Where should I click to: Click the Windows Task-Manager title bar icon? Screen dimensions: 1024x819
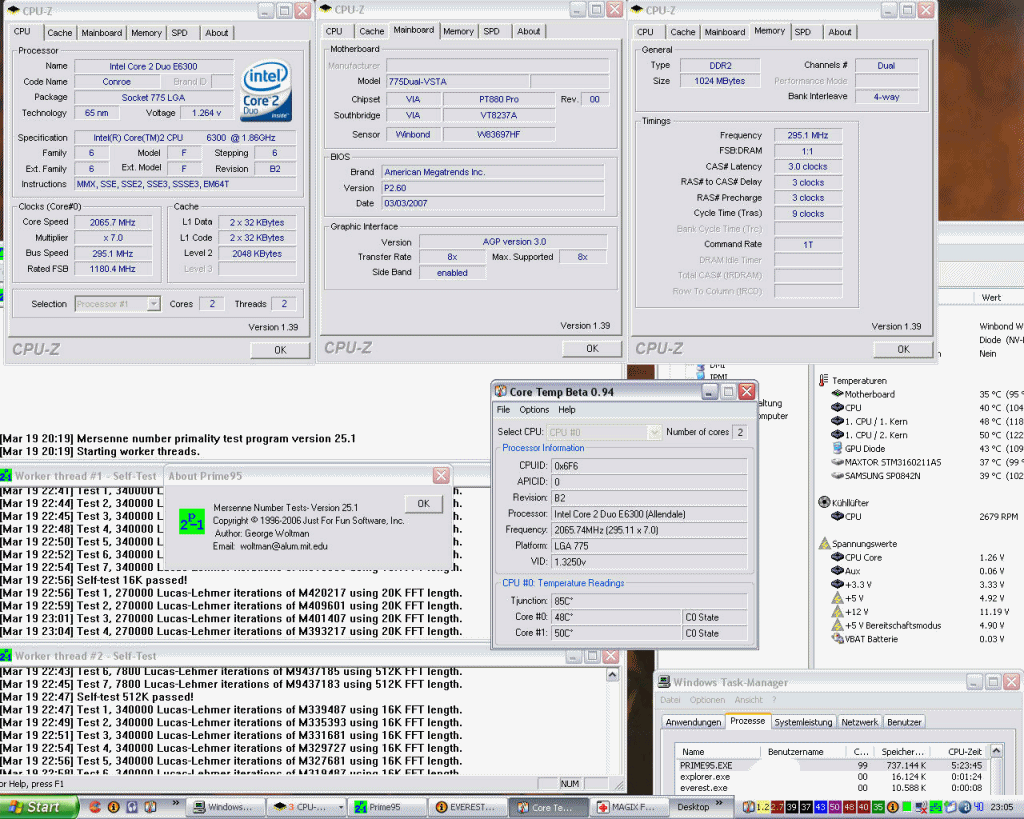pyautogui.click(x=664, y=682)
